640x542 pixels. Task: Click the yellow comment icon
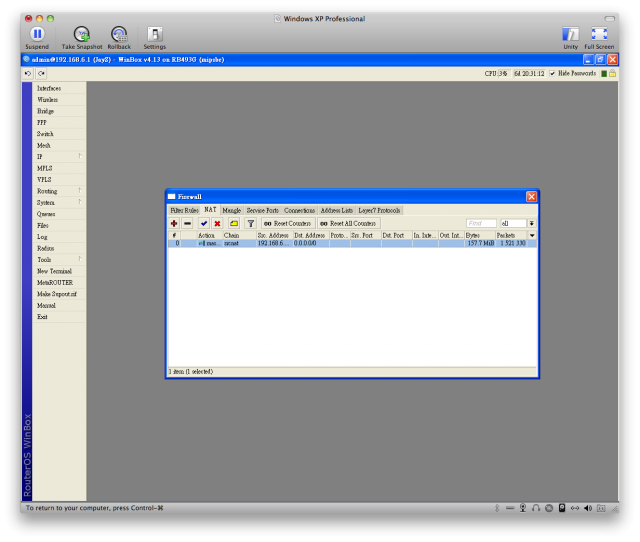234,223
